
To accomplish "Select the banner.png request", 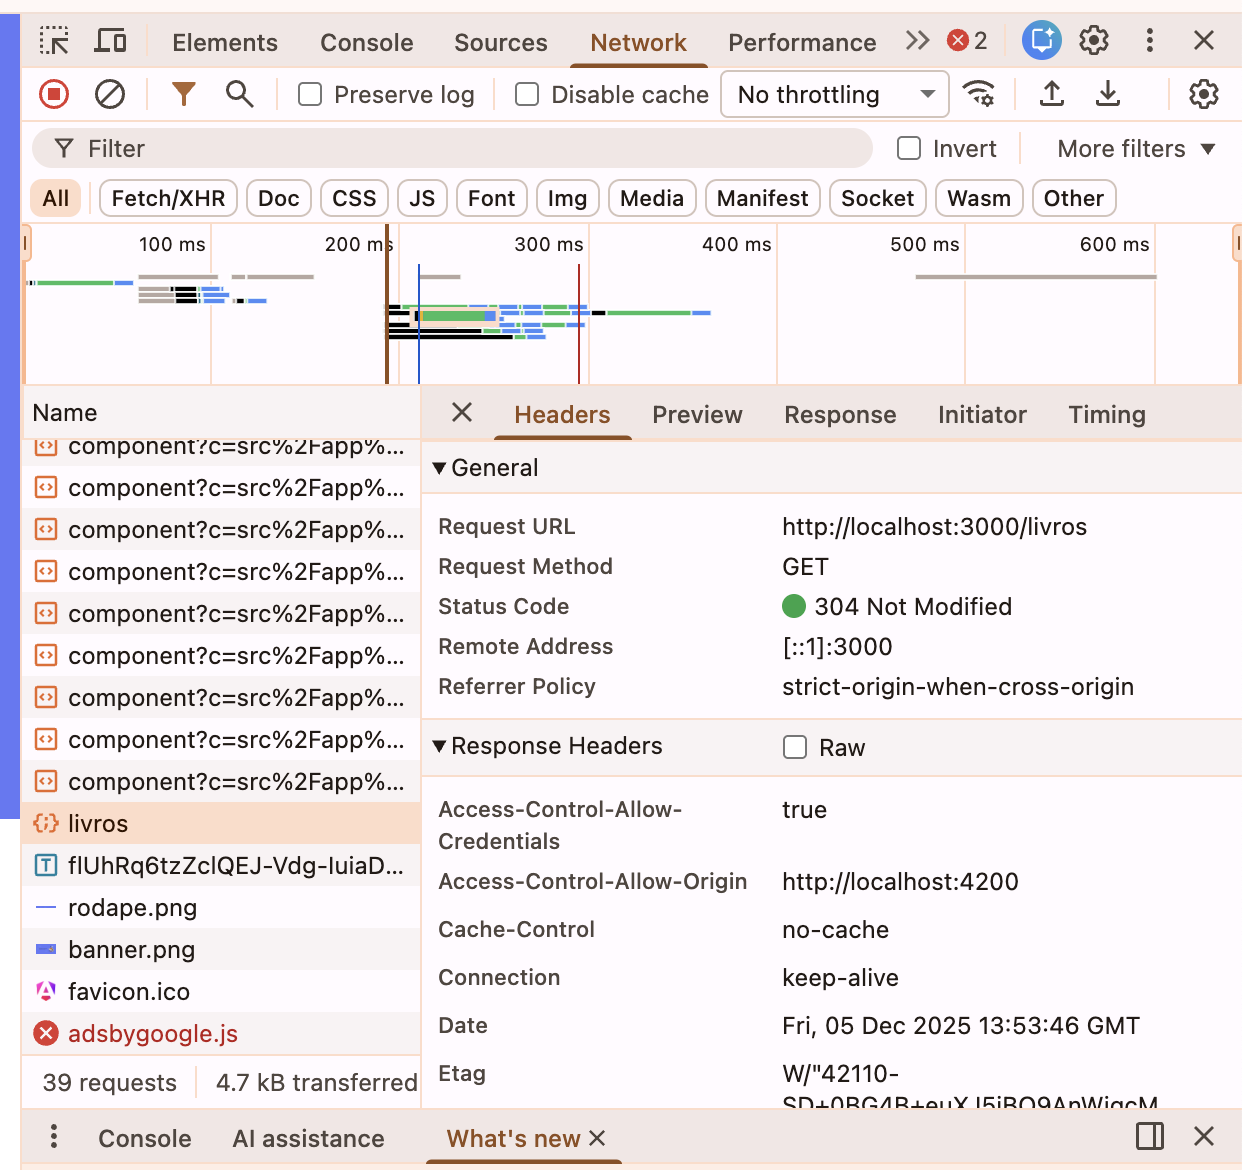I will (131, 949).
